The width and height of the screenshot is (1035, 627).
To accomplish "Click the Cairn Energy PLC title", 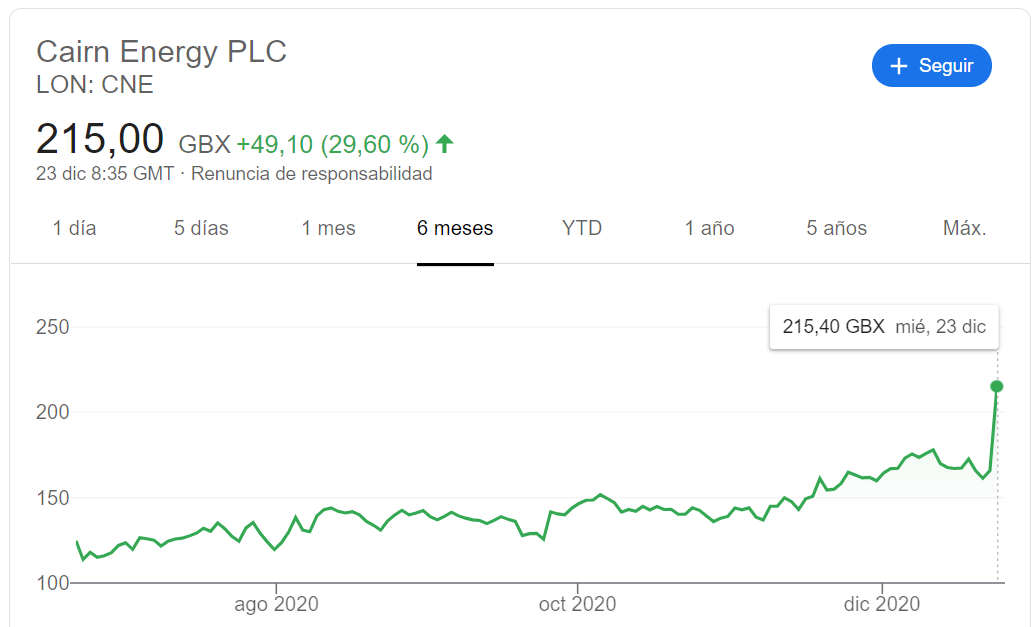I will pyautogui.click(x=161, y=52).
